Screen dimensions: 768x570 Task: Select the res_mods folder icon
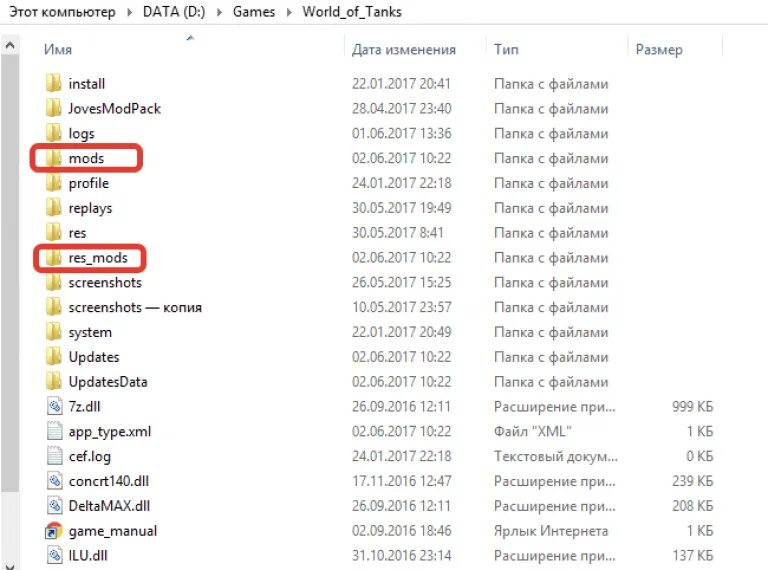(x=53, y=258)
